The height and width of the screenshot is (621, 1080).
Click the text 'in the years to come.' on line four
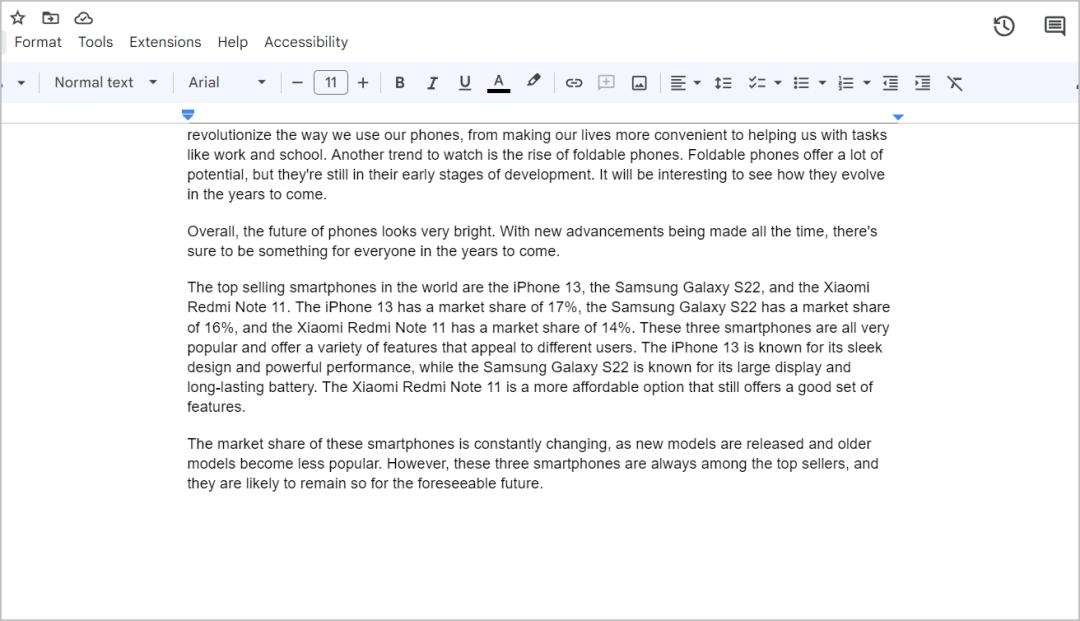tap(257, 194)
